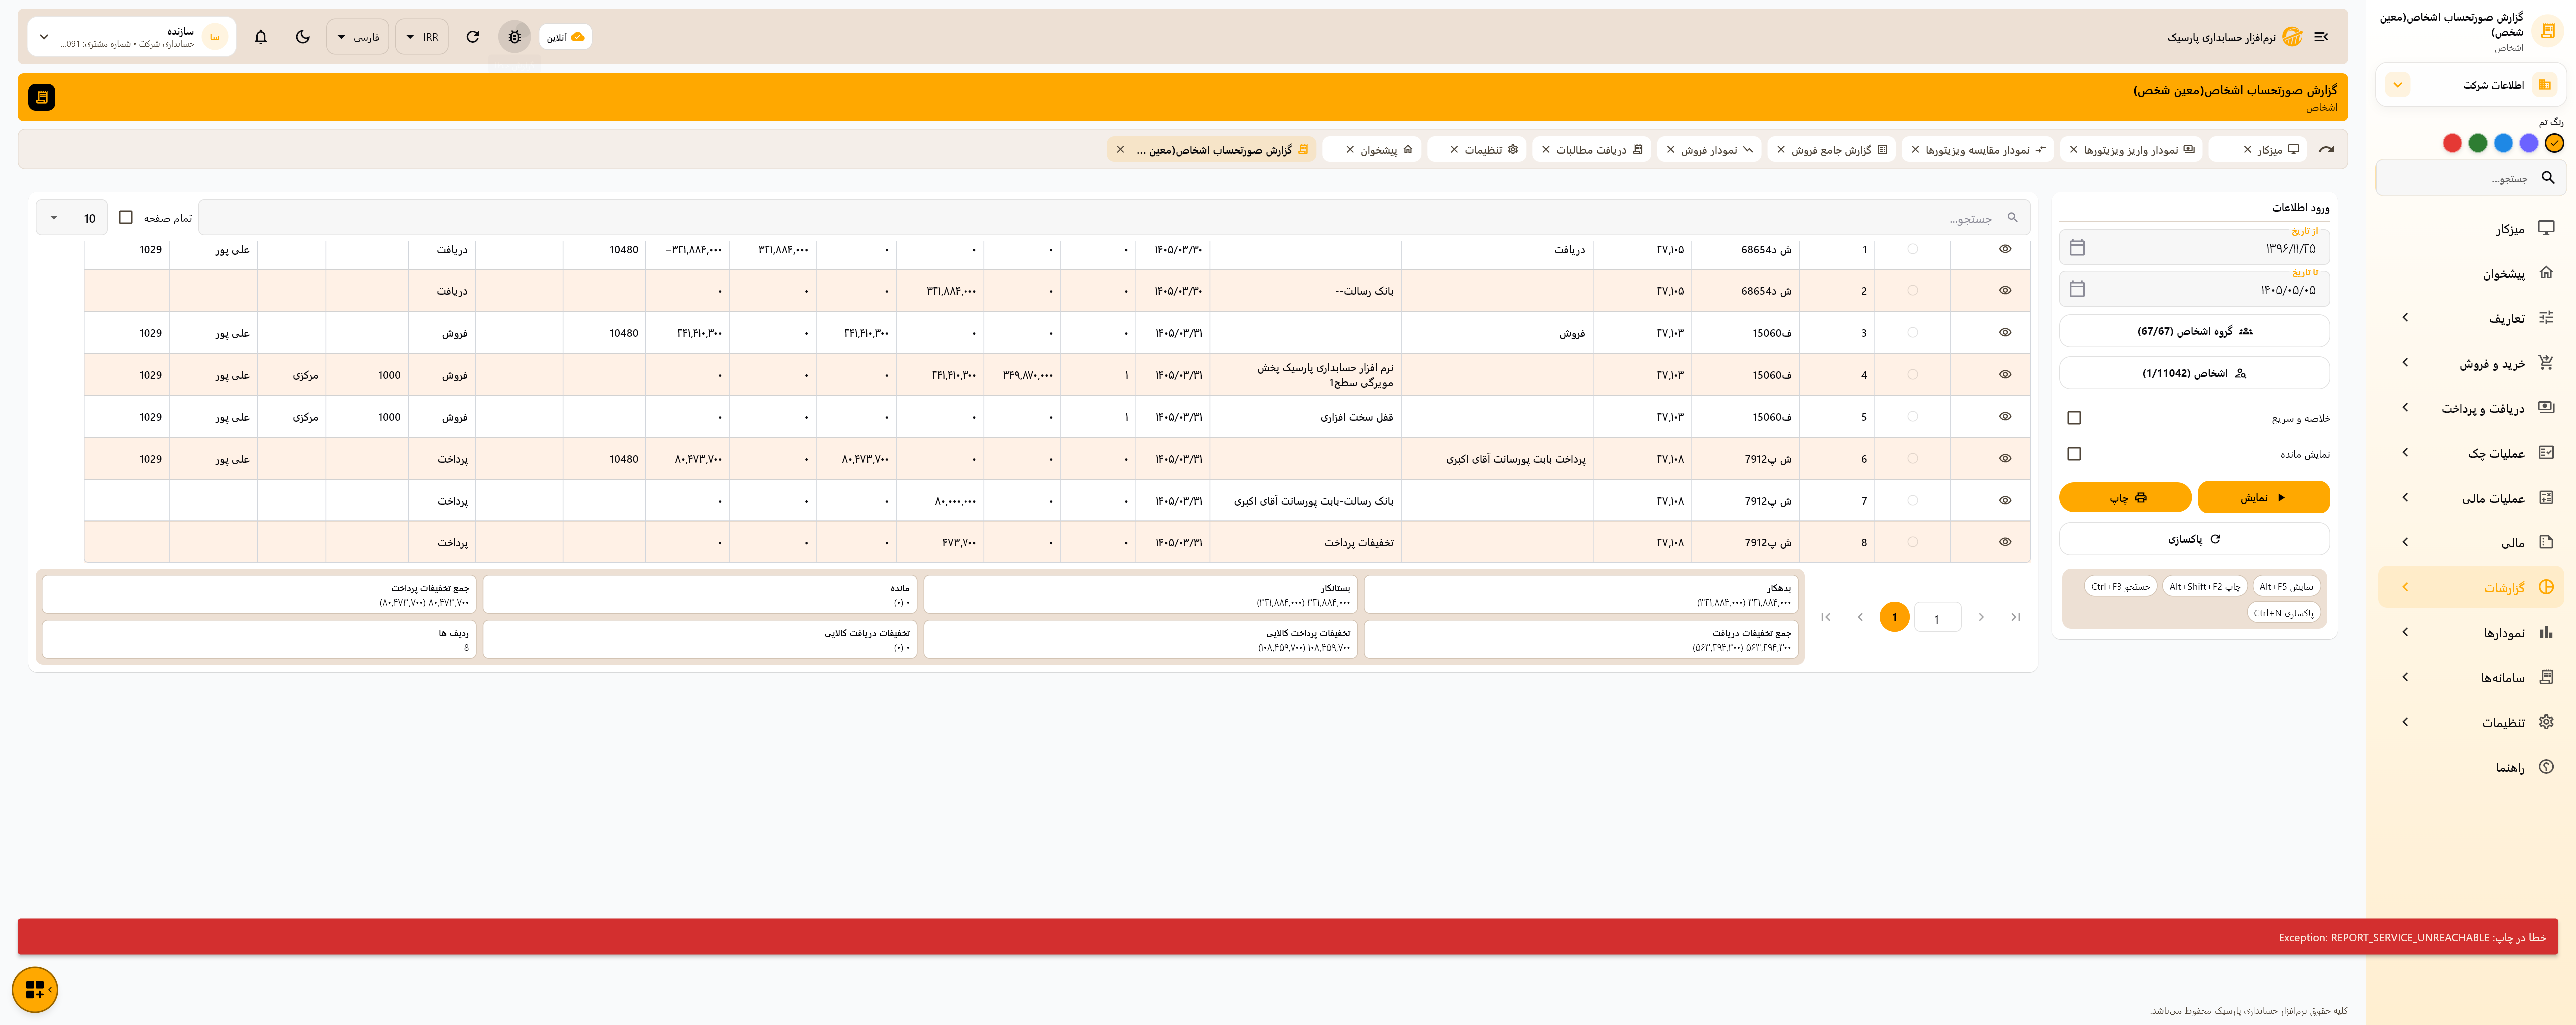Open the IRR currency dropdown
2576x1025 pixels.
tap(422, 37)
